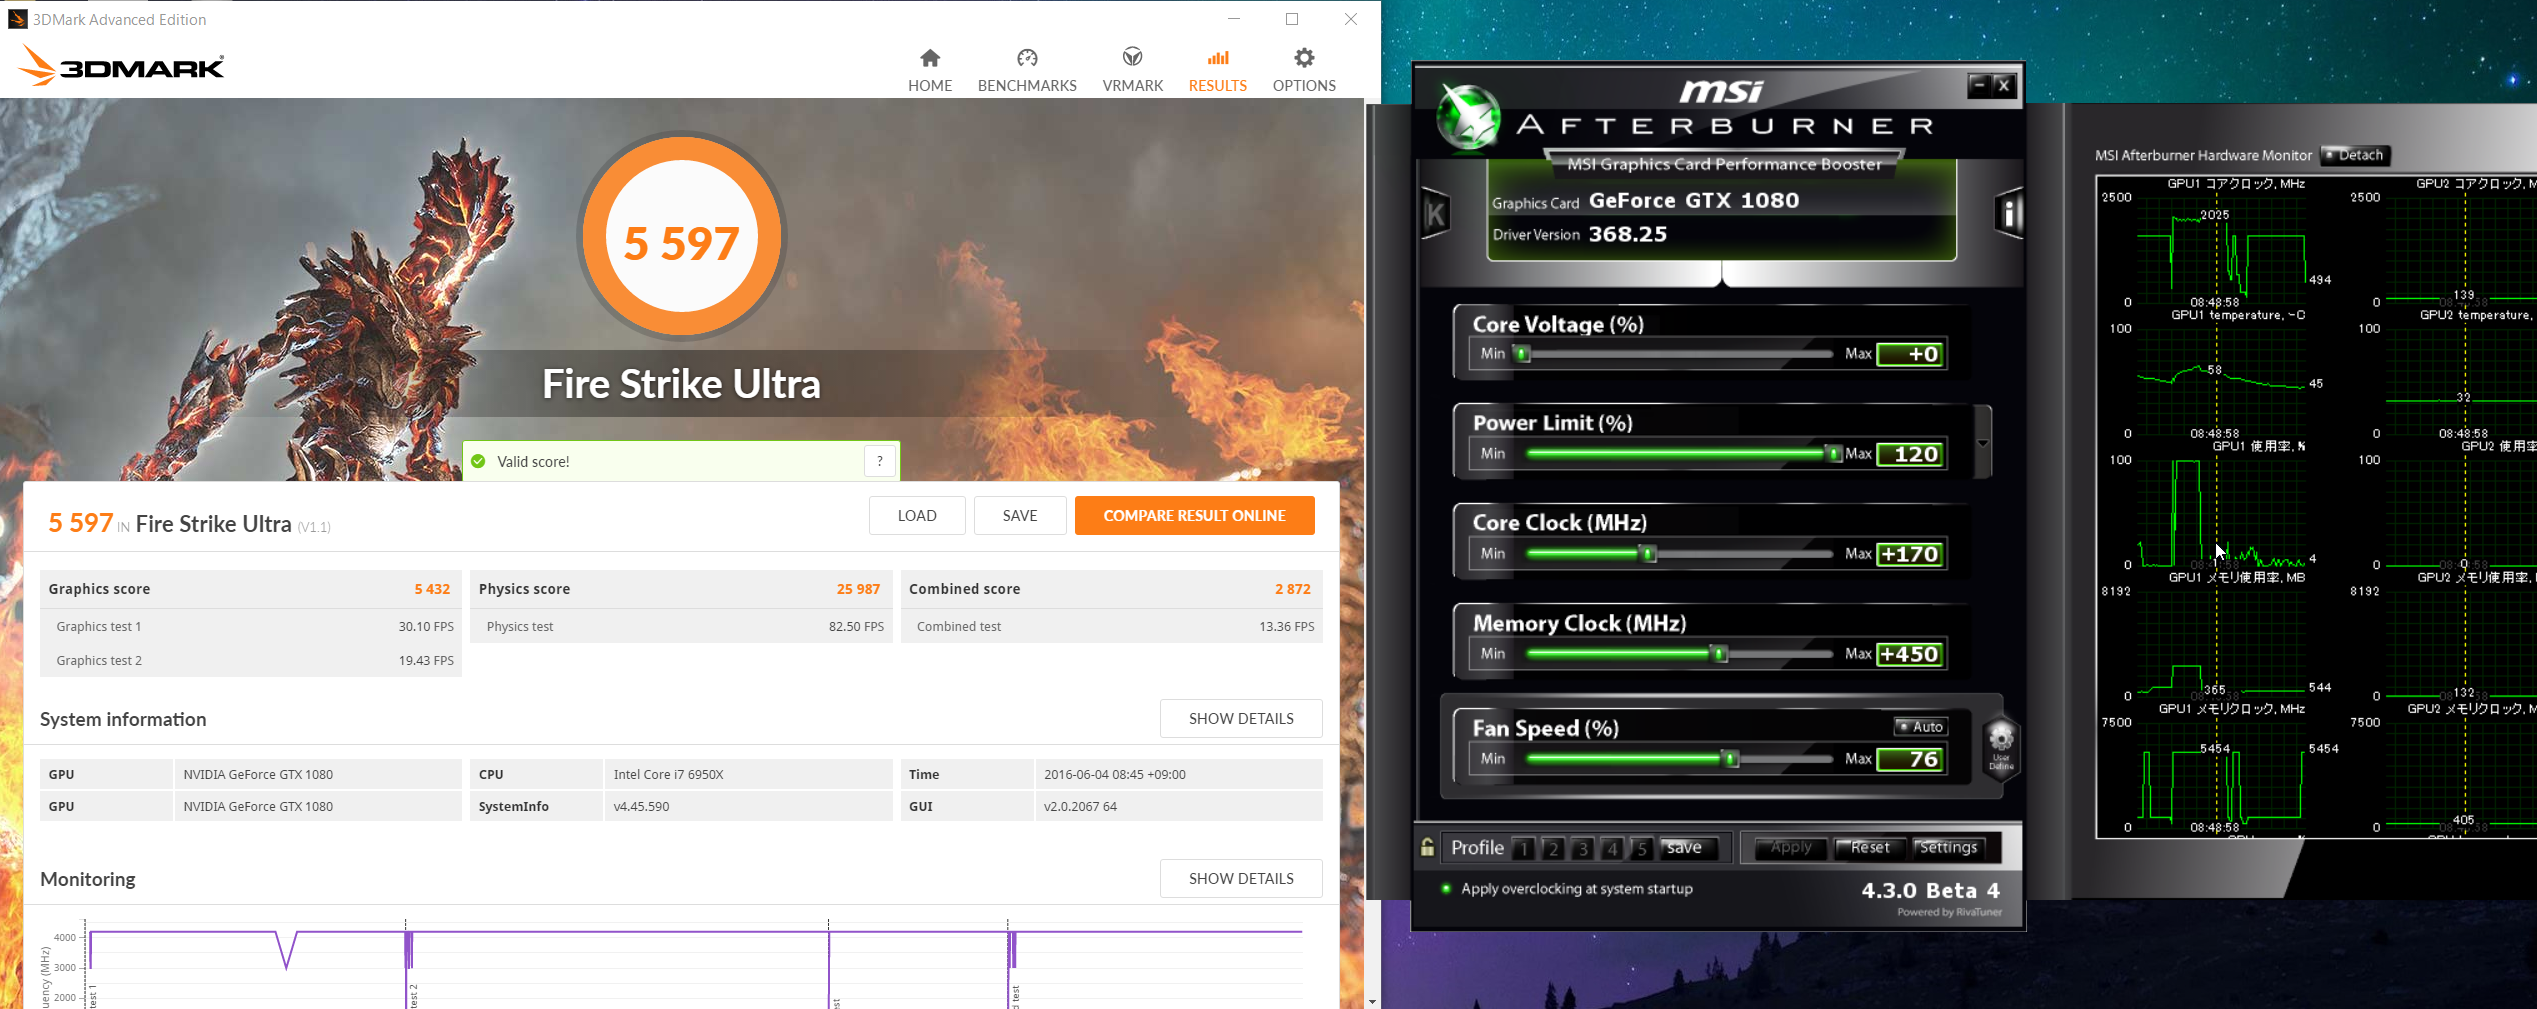
Task: Click Afterburner information i button
Action: tap(2009, 213)
